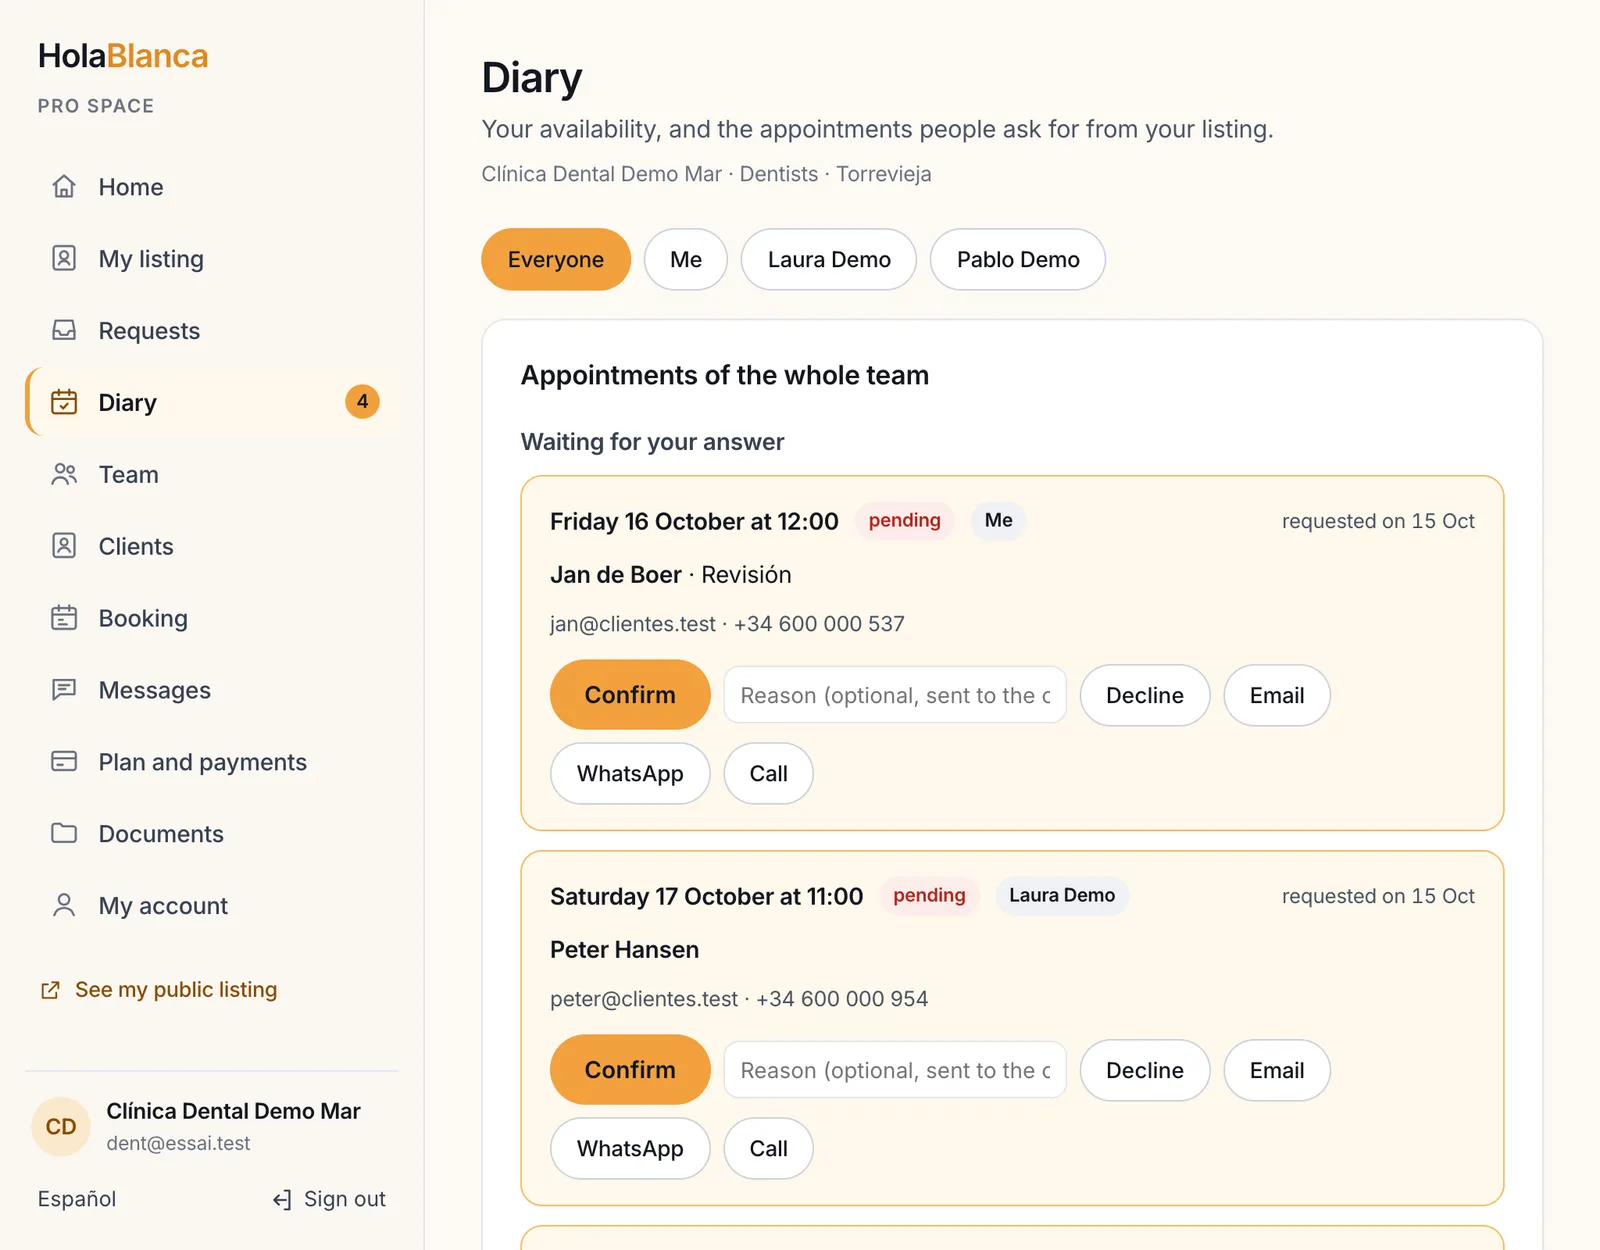Screen dimensions: 1600x1250
Task: Click the Diary badge showing 4
Action: 362,402
